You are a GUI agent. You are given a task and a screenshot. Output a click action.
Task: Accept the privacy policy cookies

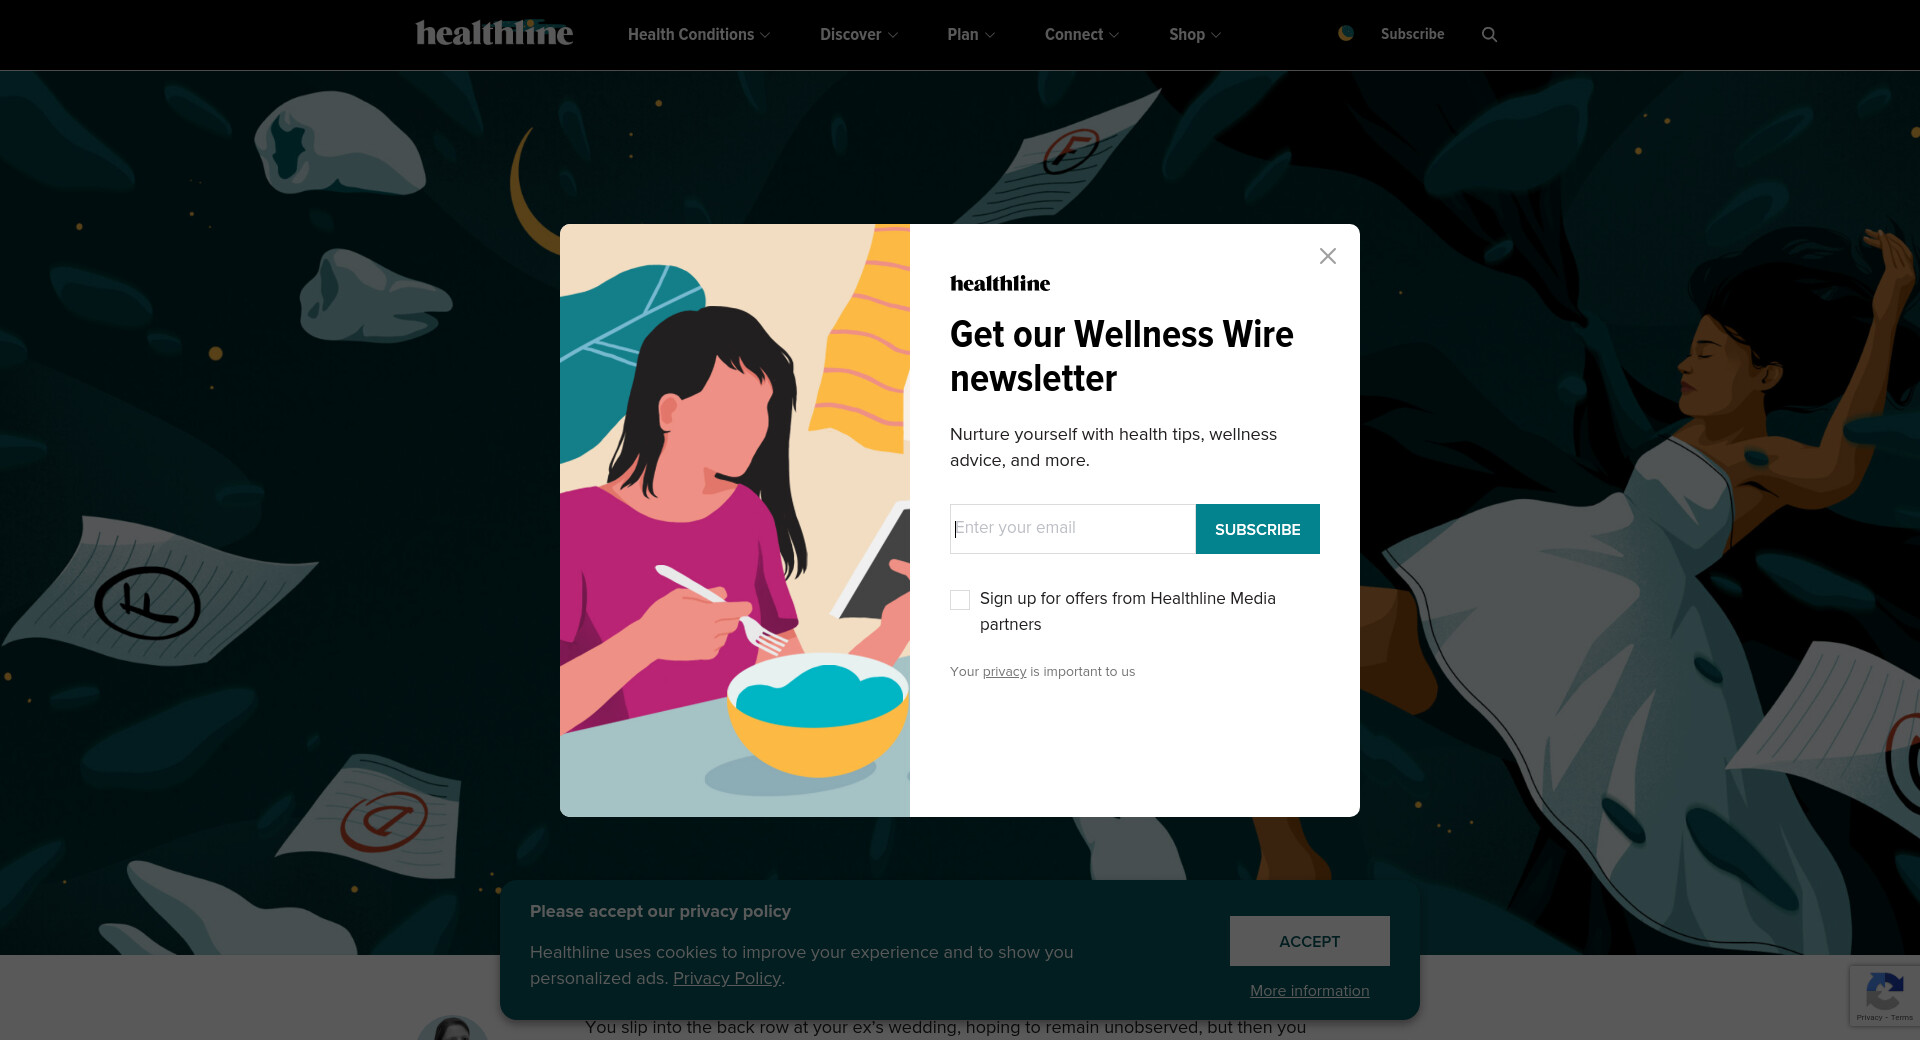pos(1310,941)
